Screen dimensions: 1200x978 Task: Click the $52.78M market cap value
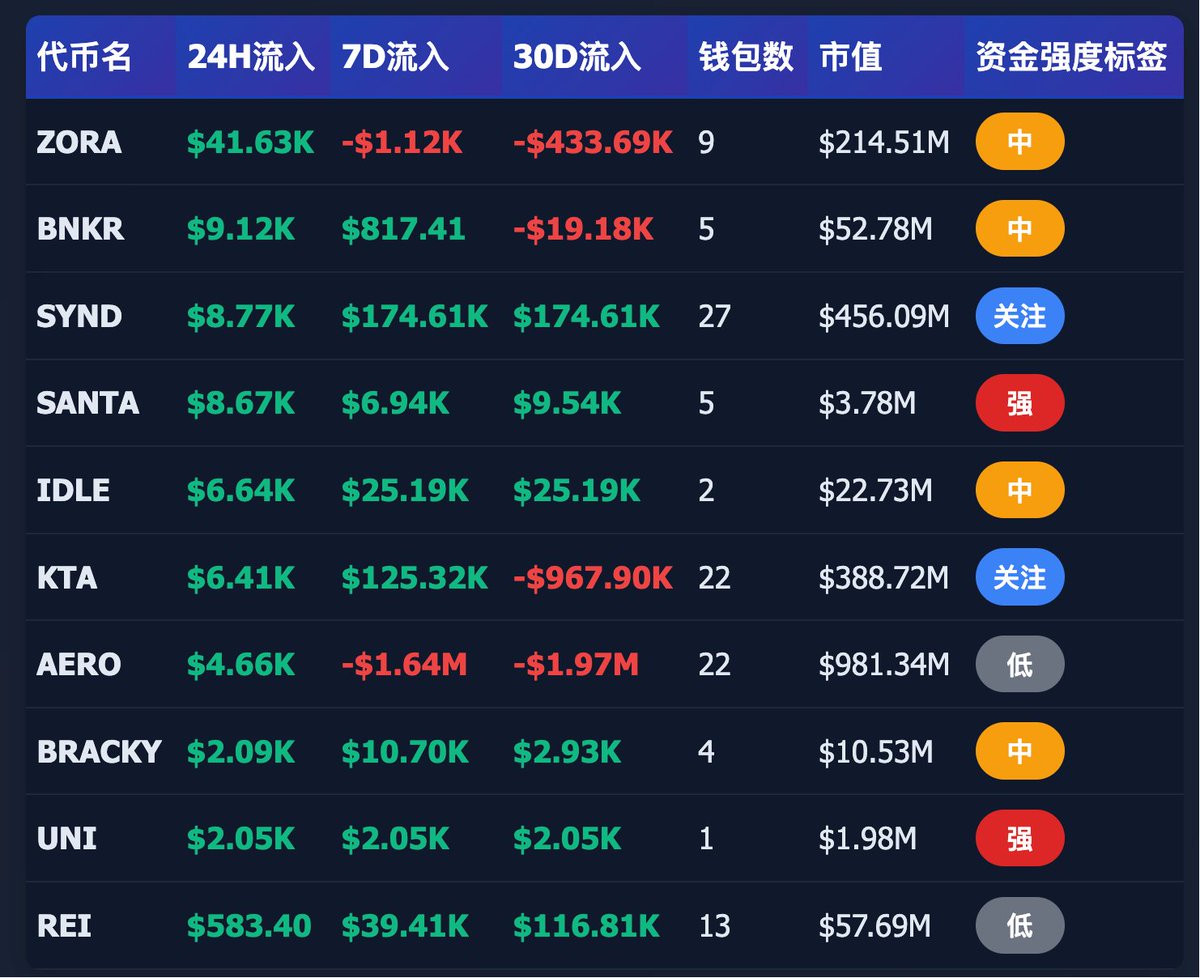[876, 229]
